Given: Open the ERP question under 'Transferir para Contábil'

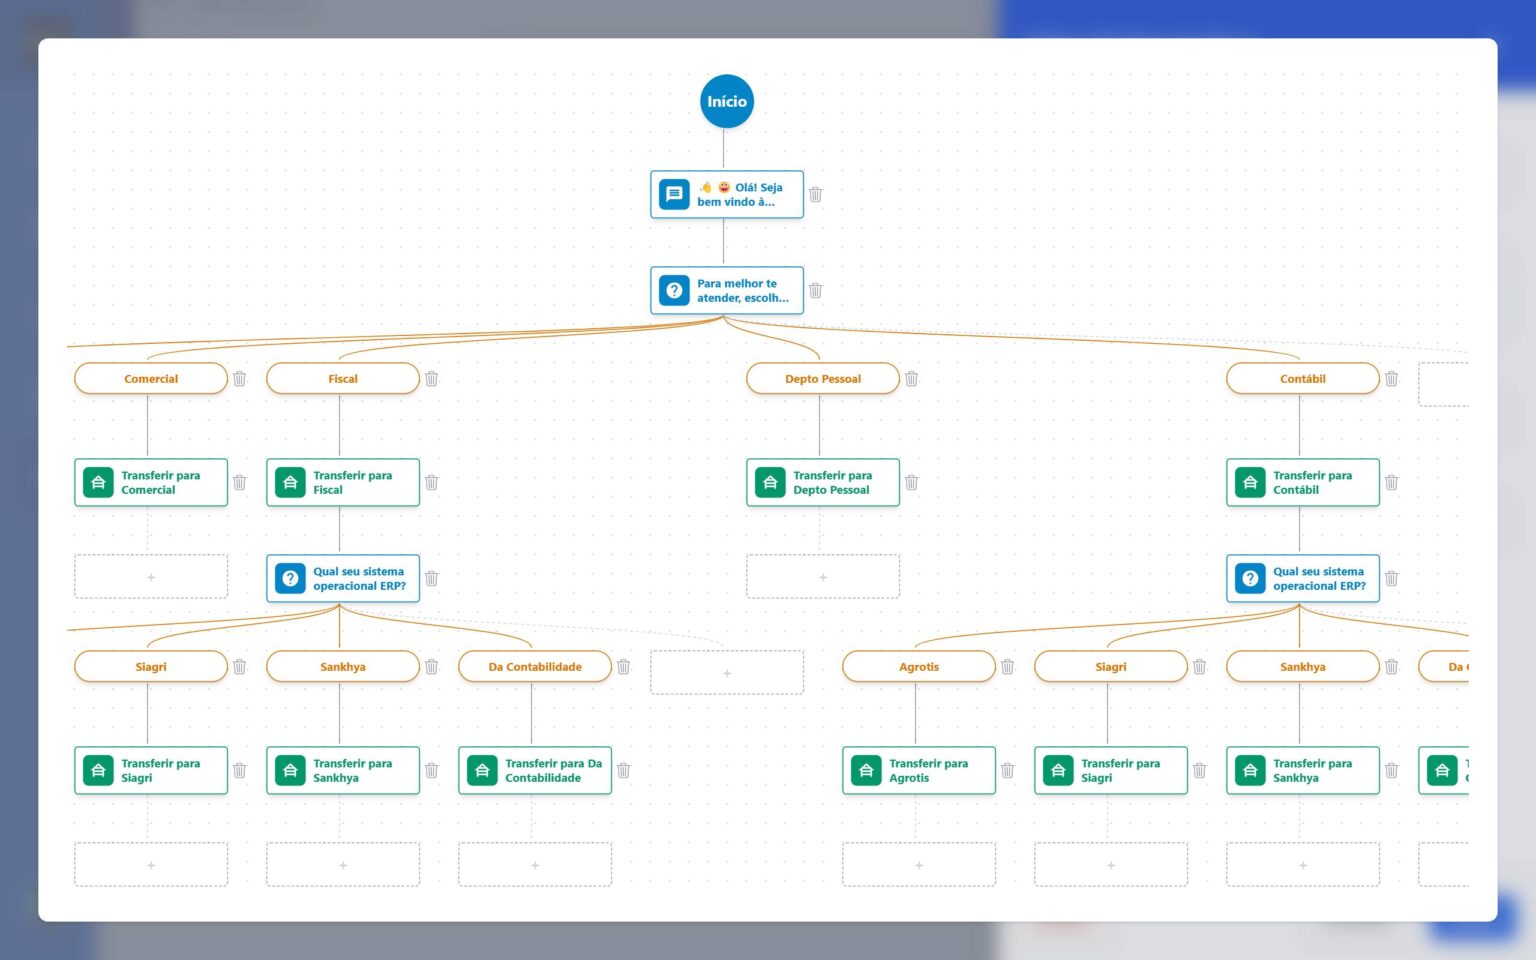Looking at the screenshot, I should [1303, 578].
